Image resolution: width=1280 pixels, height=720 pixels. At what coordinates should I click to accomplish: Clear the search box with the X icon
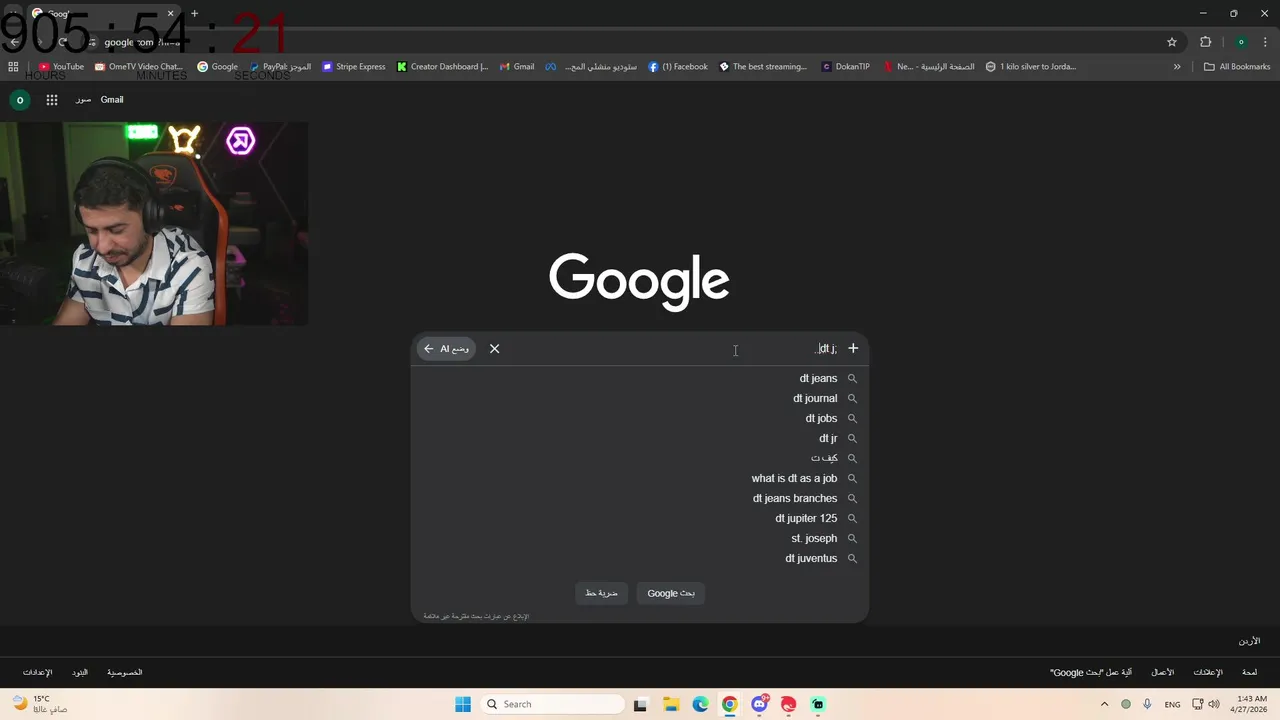click(494, 349)
